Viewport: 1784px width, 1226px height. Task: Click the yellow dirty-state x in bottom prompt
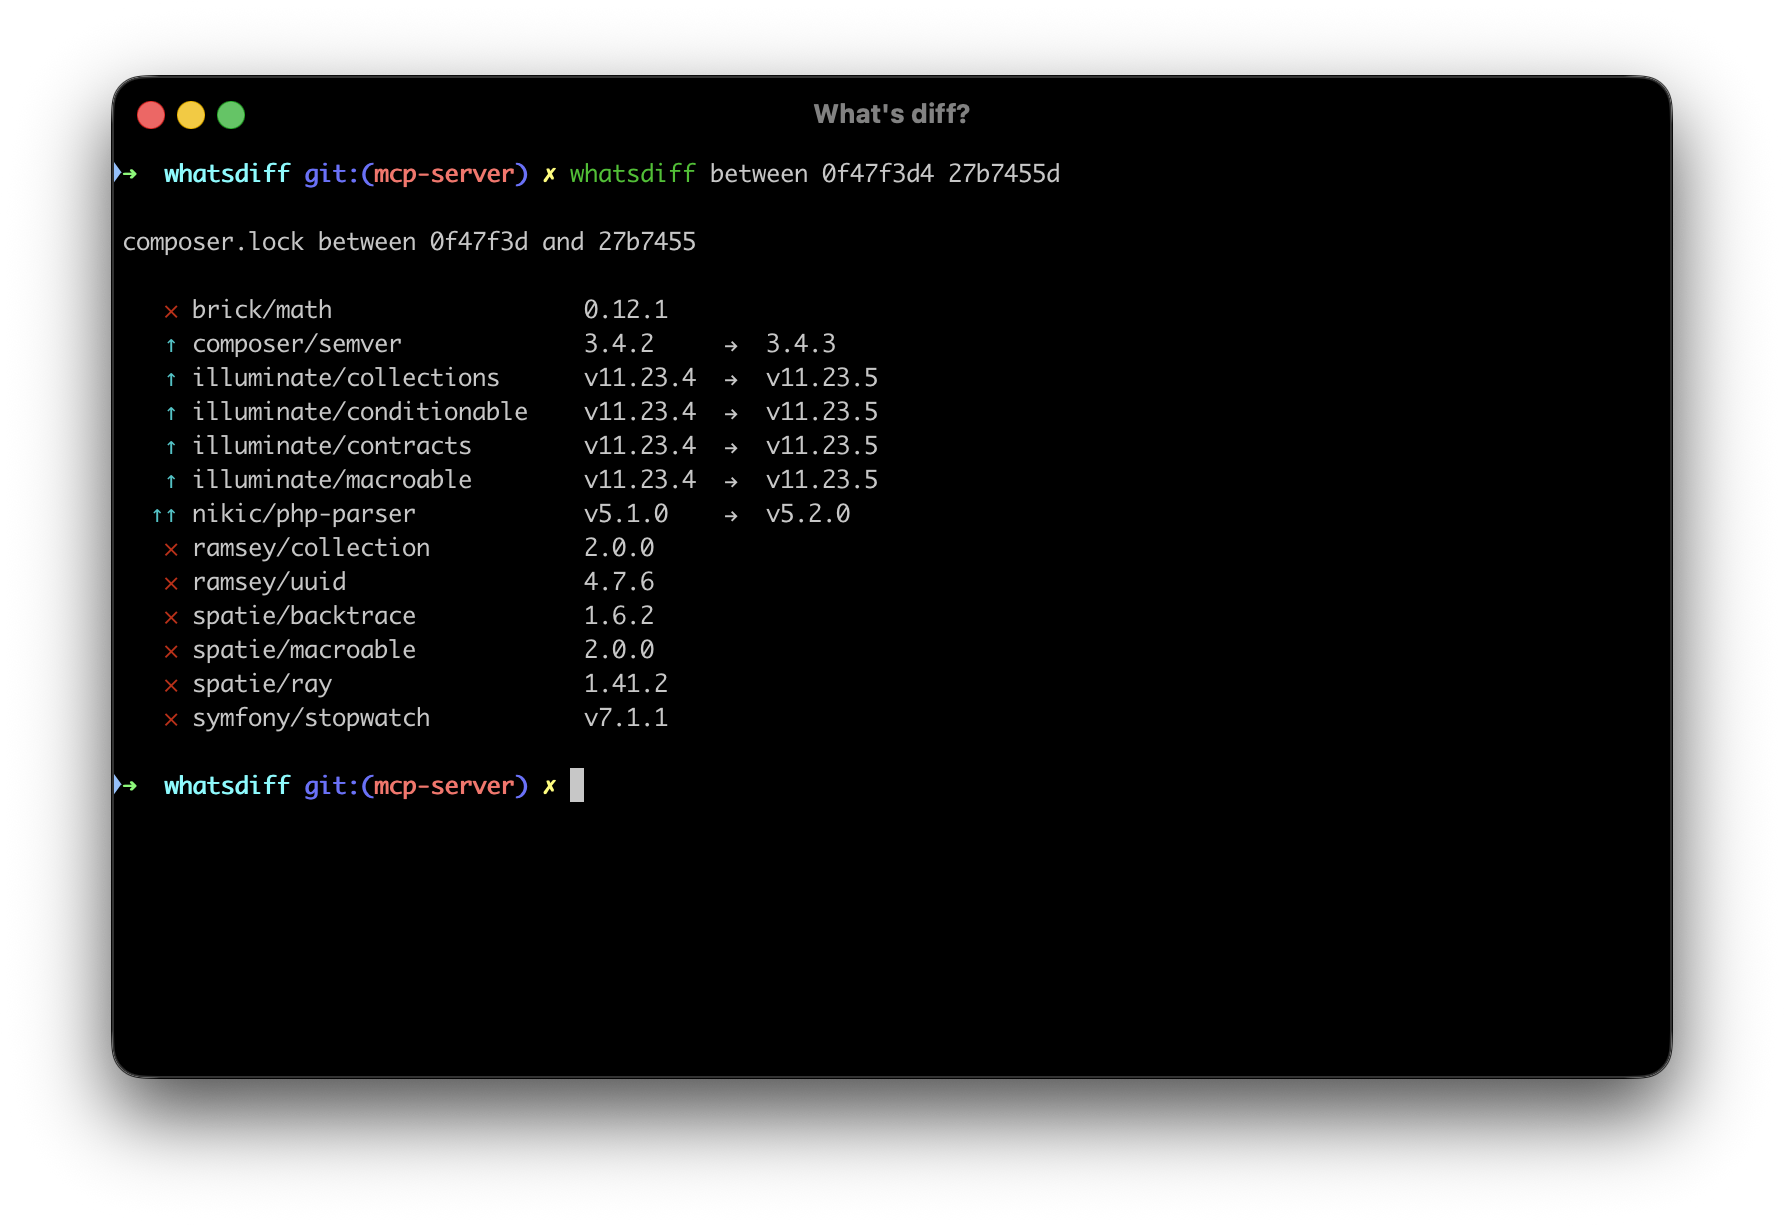pyautogui.click(x=549, y=786)
